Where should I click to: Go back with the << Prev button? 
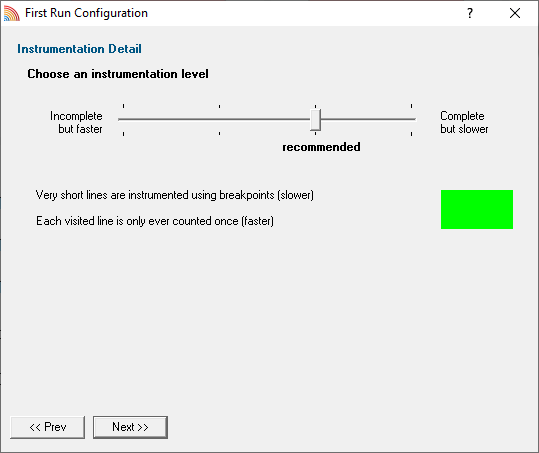tap(47, 427)
